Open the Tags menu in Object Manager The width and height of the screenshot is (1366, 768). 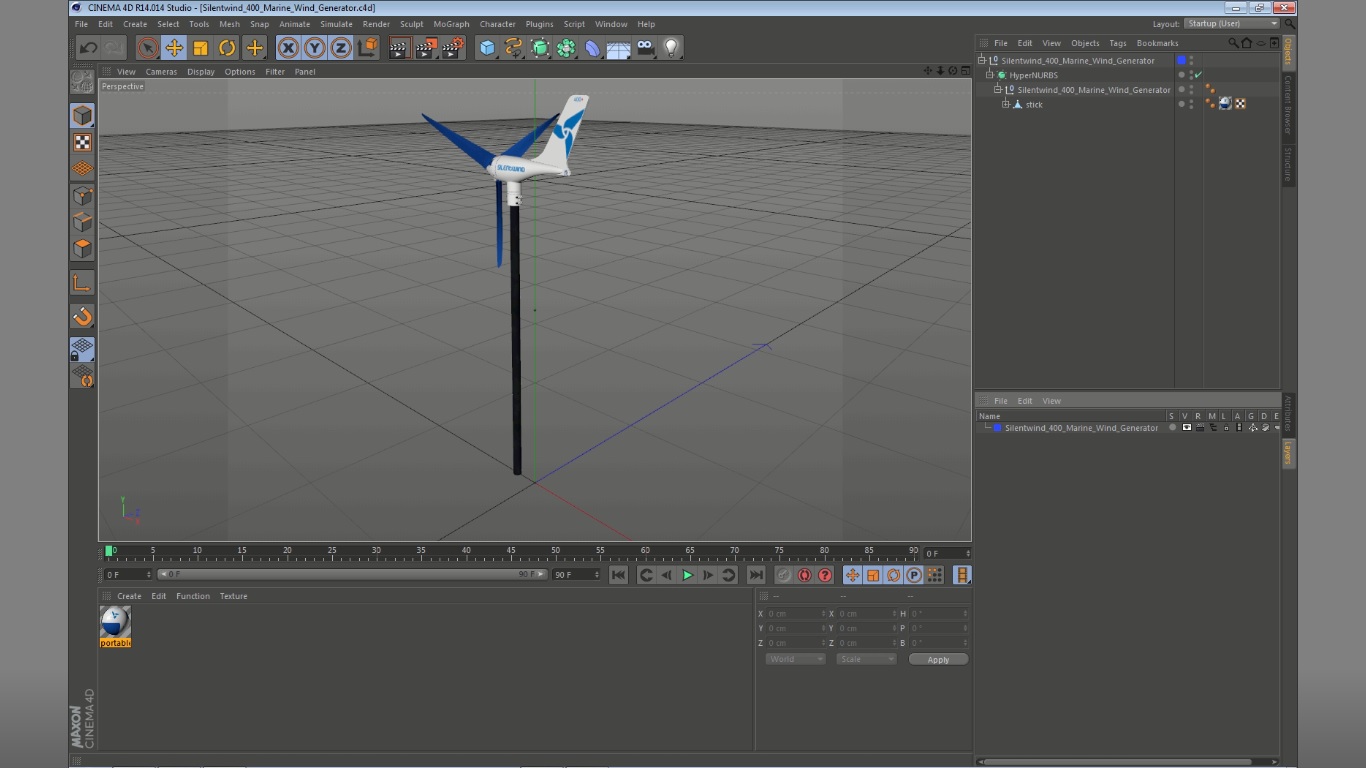[1118, 43]
